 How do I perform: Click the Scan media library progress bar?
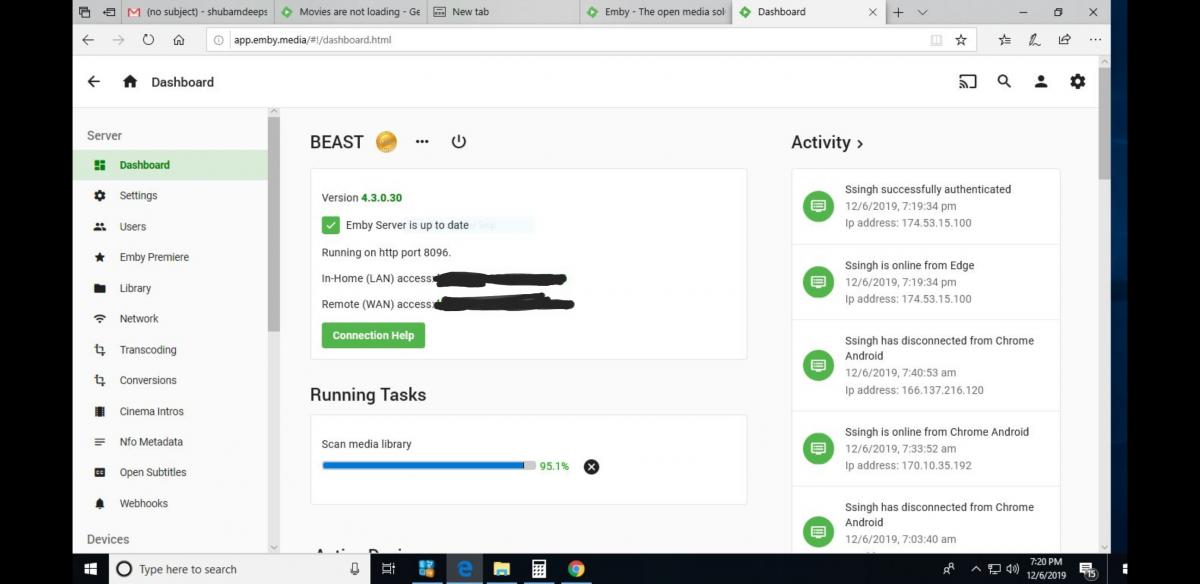428,465
